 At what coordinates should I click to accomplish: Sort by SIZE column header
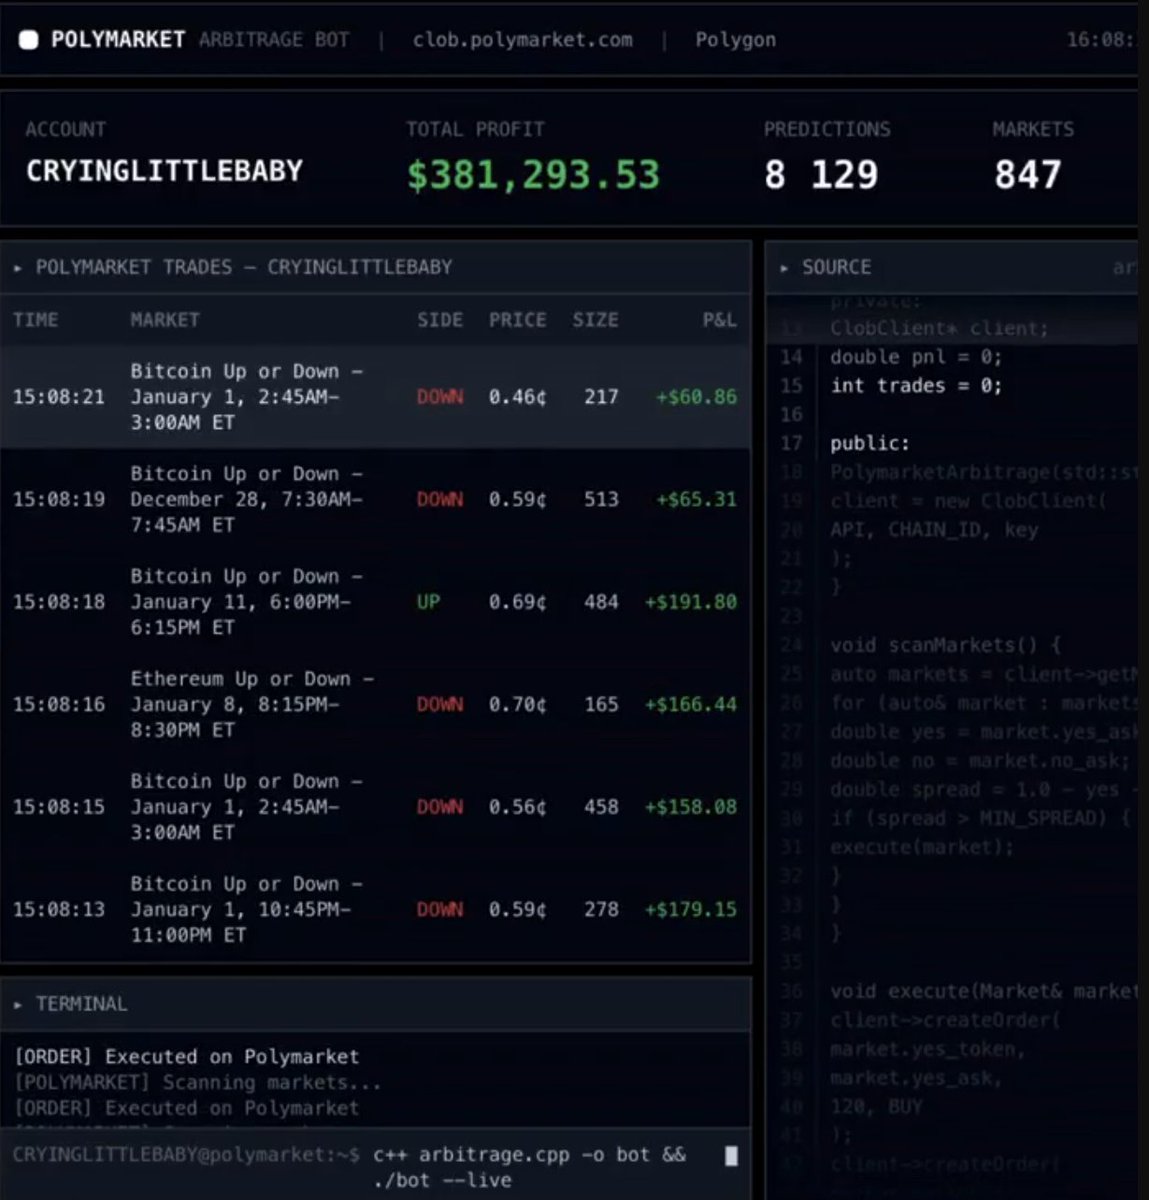595,320
